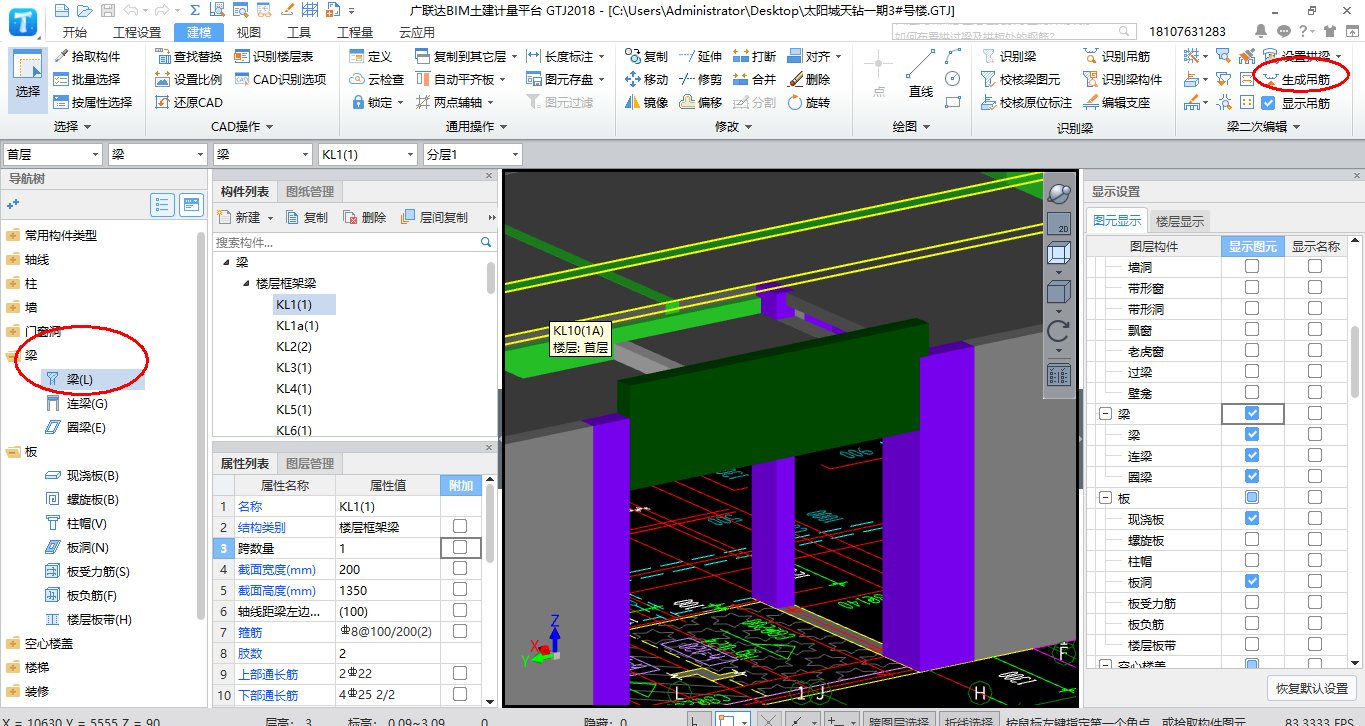1365x726 pixels.
Task: Open the 图纸管理 tab beside 构件列表
Action: point(310,191)
